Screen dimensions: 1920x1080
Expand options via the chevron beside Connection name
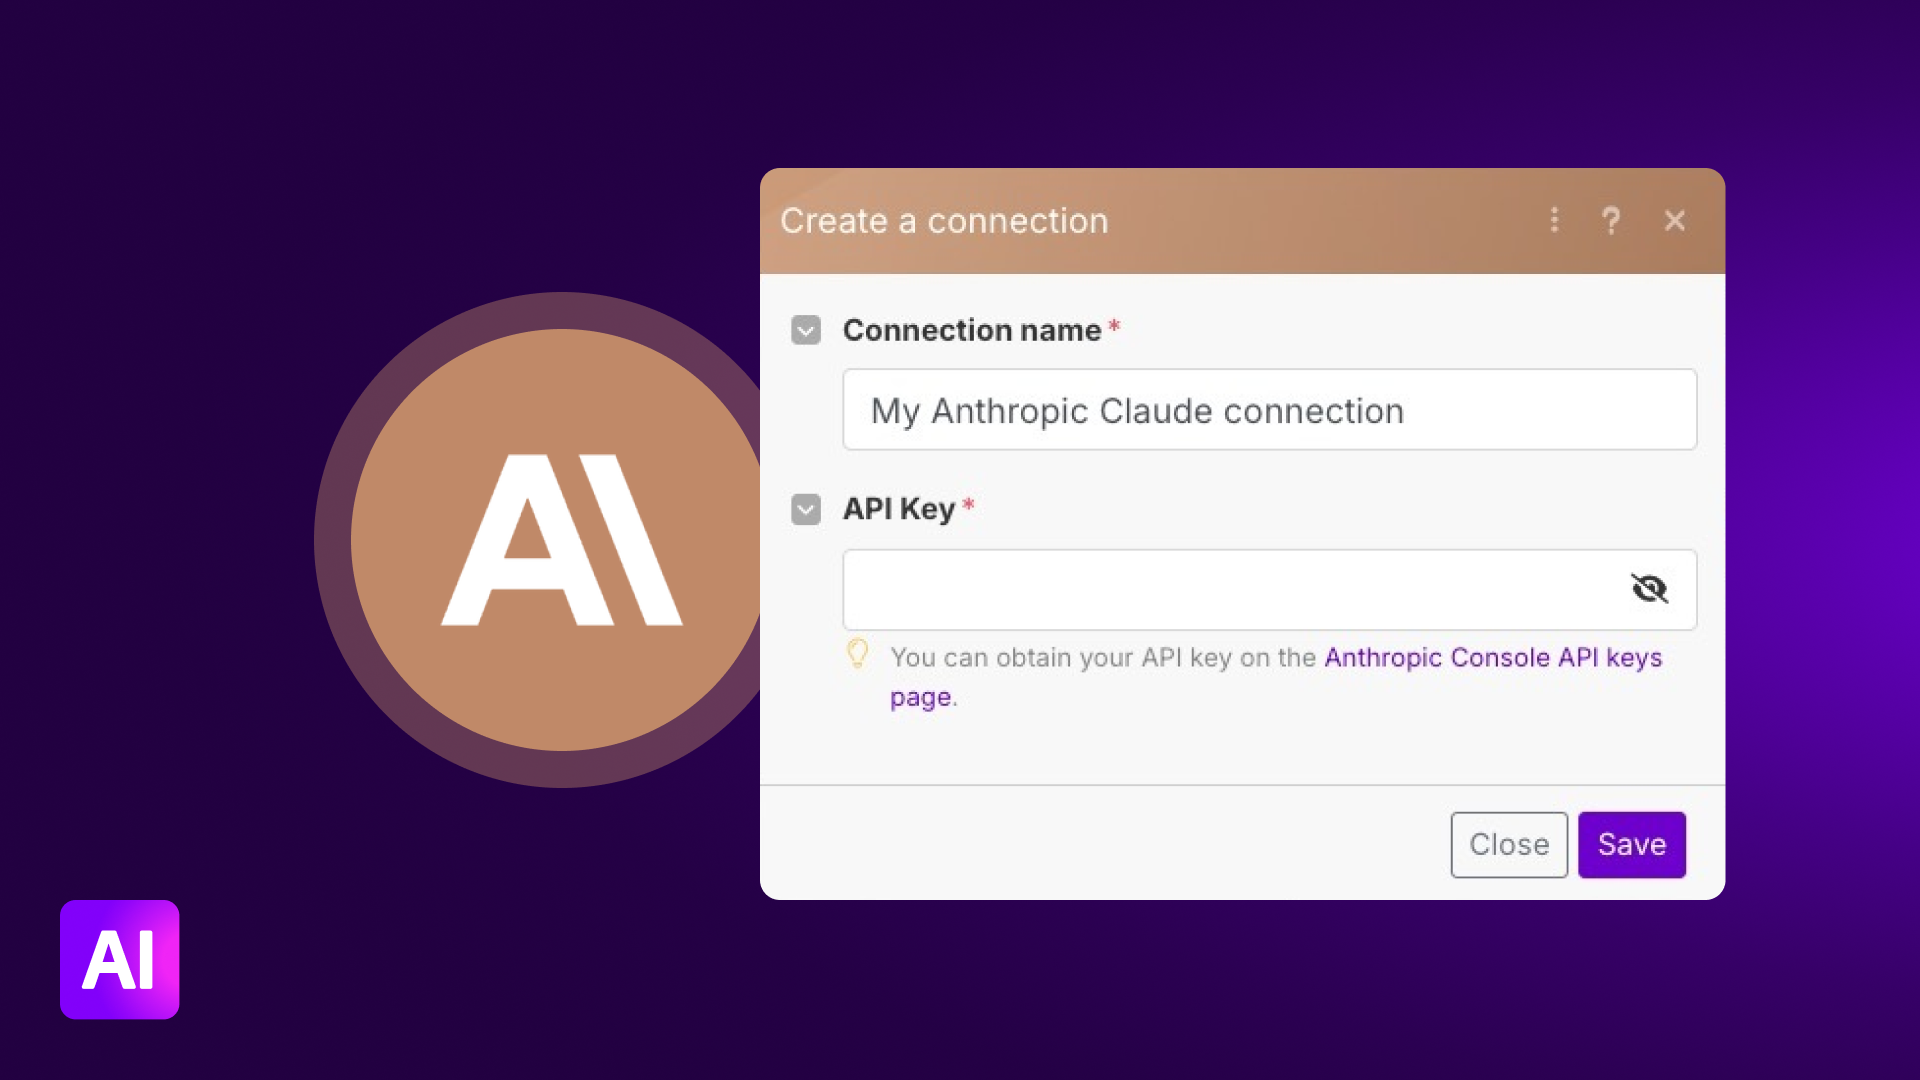[x=806, y=329]
